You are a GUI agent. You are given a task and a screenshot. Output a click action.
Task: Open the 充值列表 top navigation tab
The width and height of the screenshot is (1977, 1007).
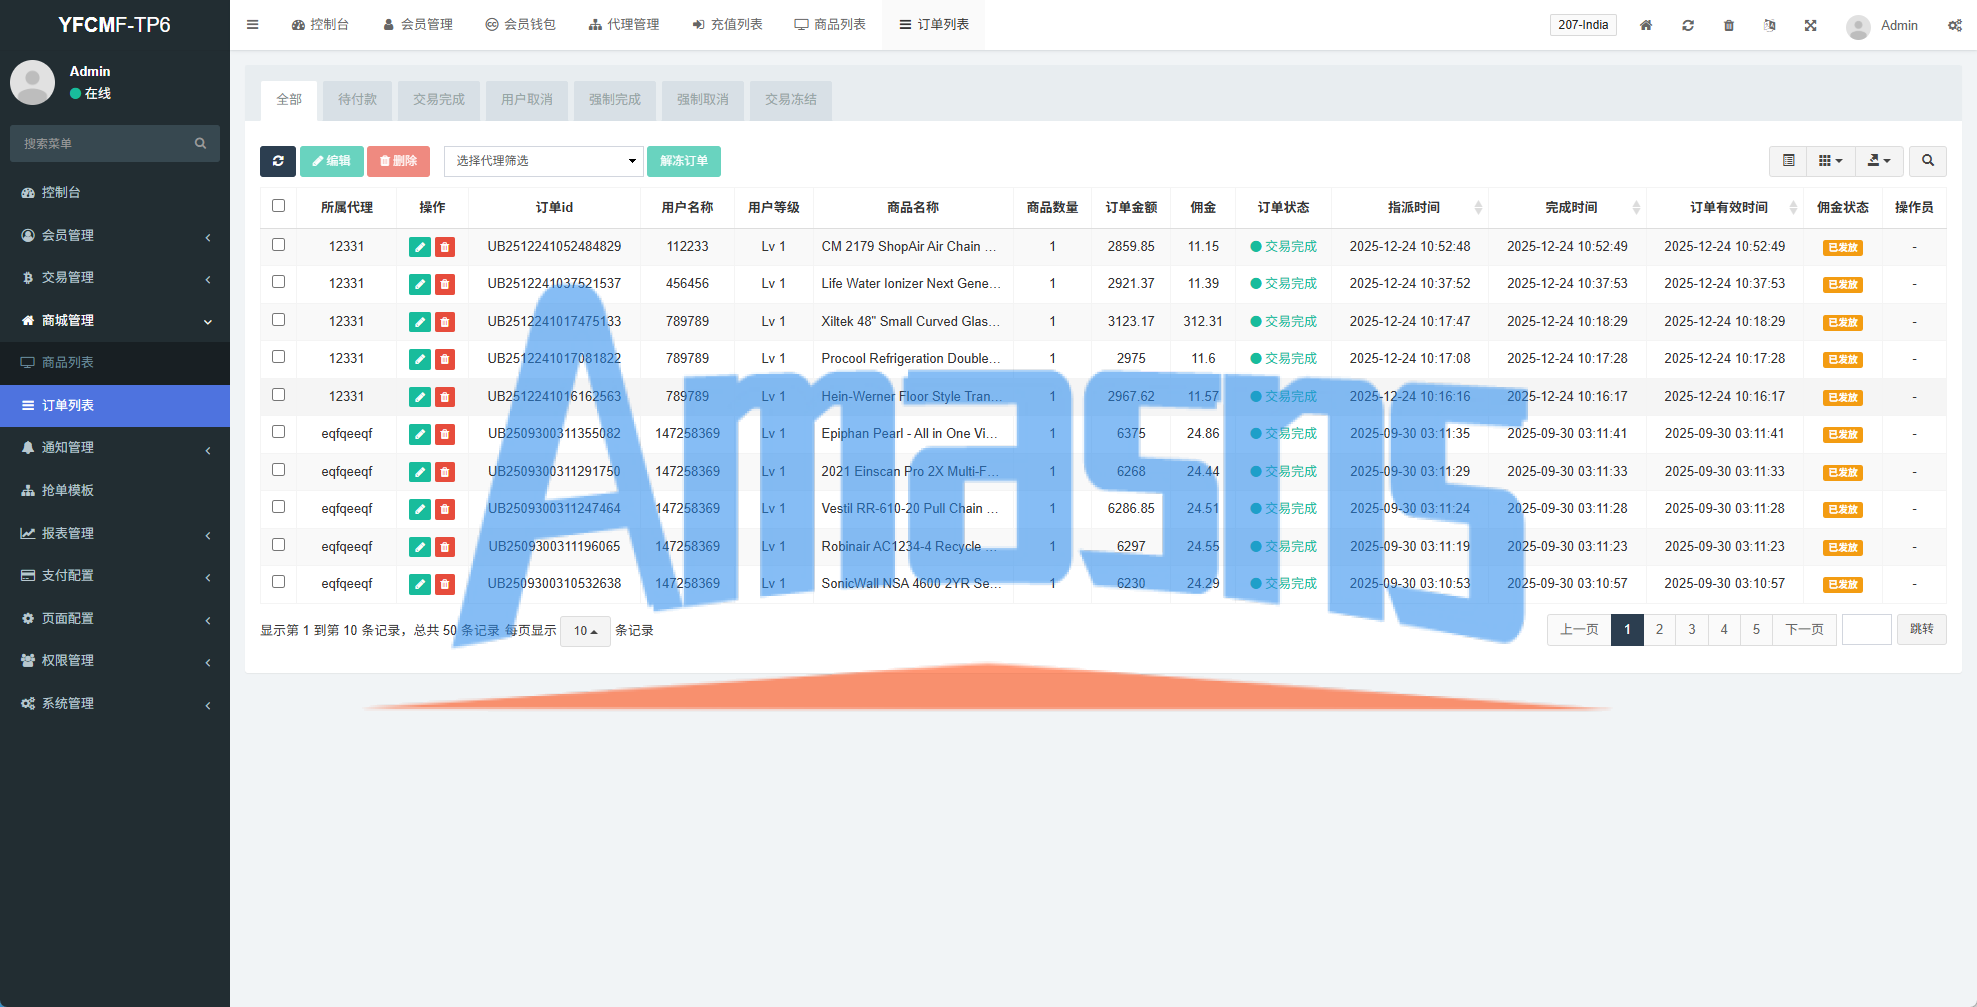coord(727,25)
